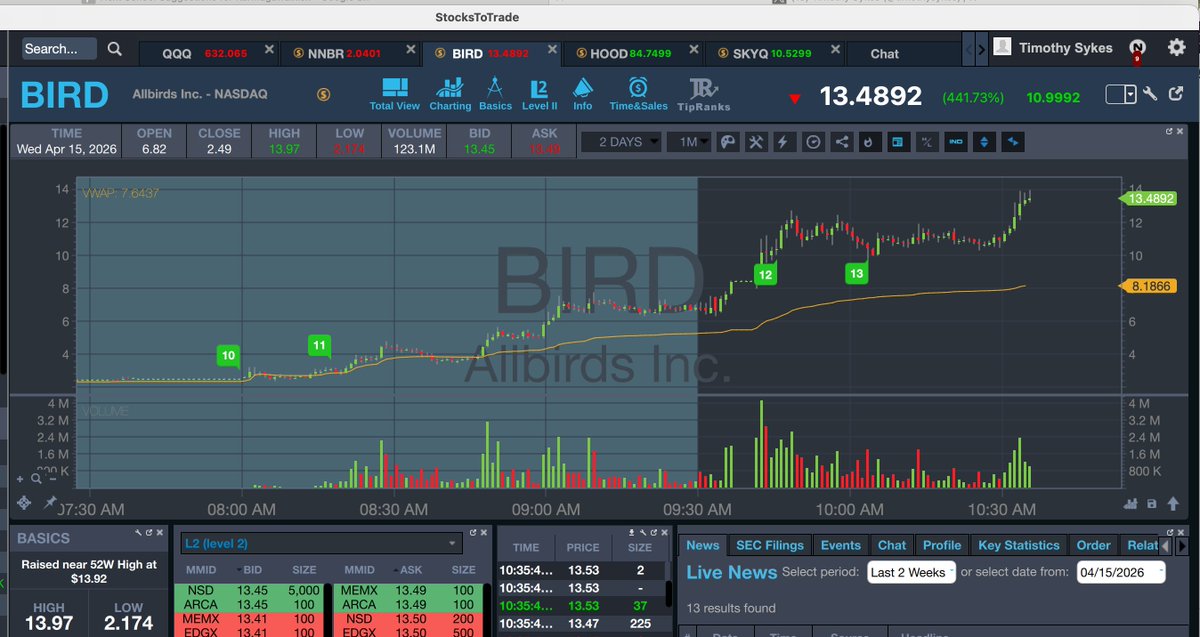Click the wrench icon beside price header
Image resolution: width=1200 pixels, height=637 pixels.
[x=1150, y=94]
